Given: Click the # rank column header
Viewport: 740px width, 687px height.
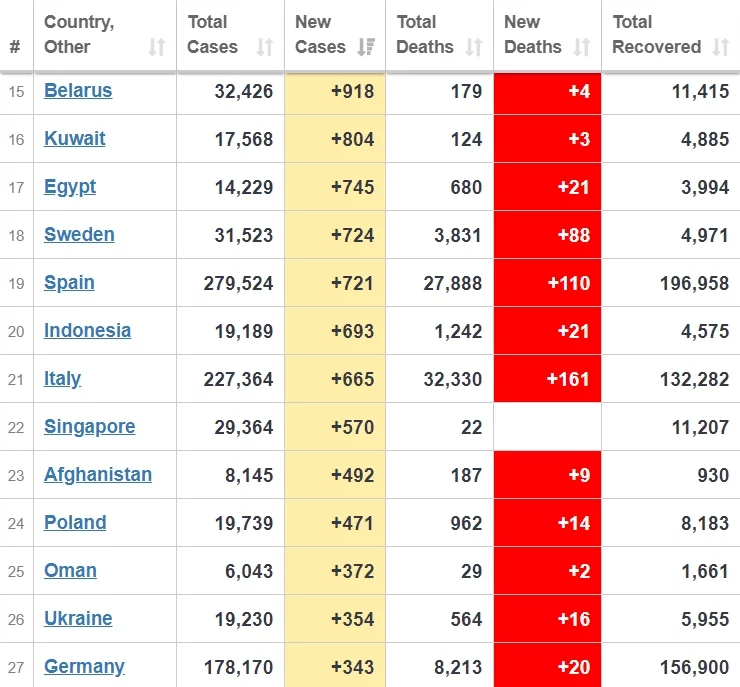Looking at the screenshot, I should tap(15, 47).
